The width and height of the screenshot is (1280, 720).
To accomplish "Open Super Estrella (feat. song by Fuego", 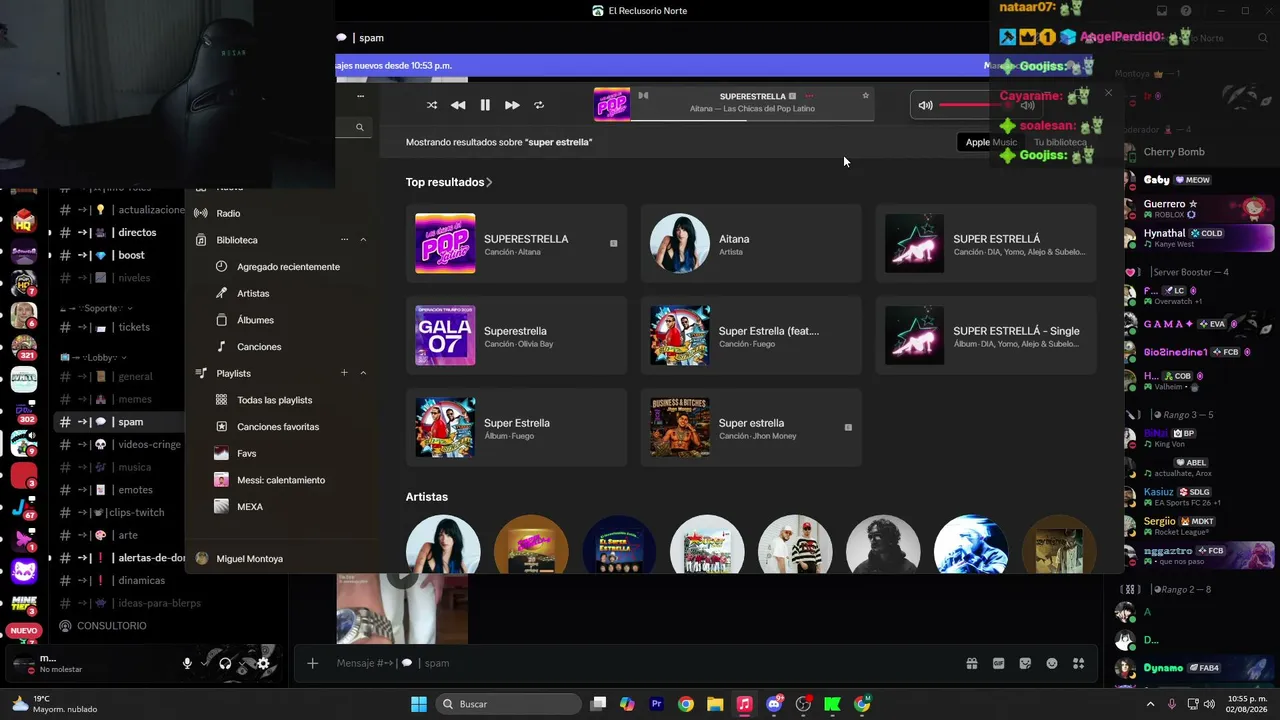I will coord(751,335).
